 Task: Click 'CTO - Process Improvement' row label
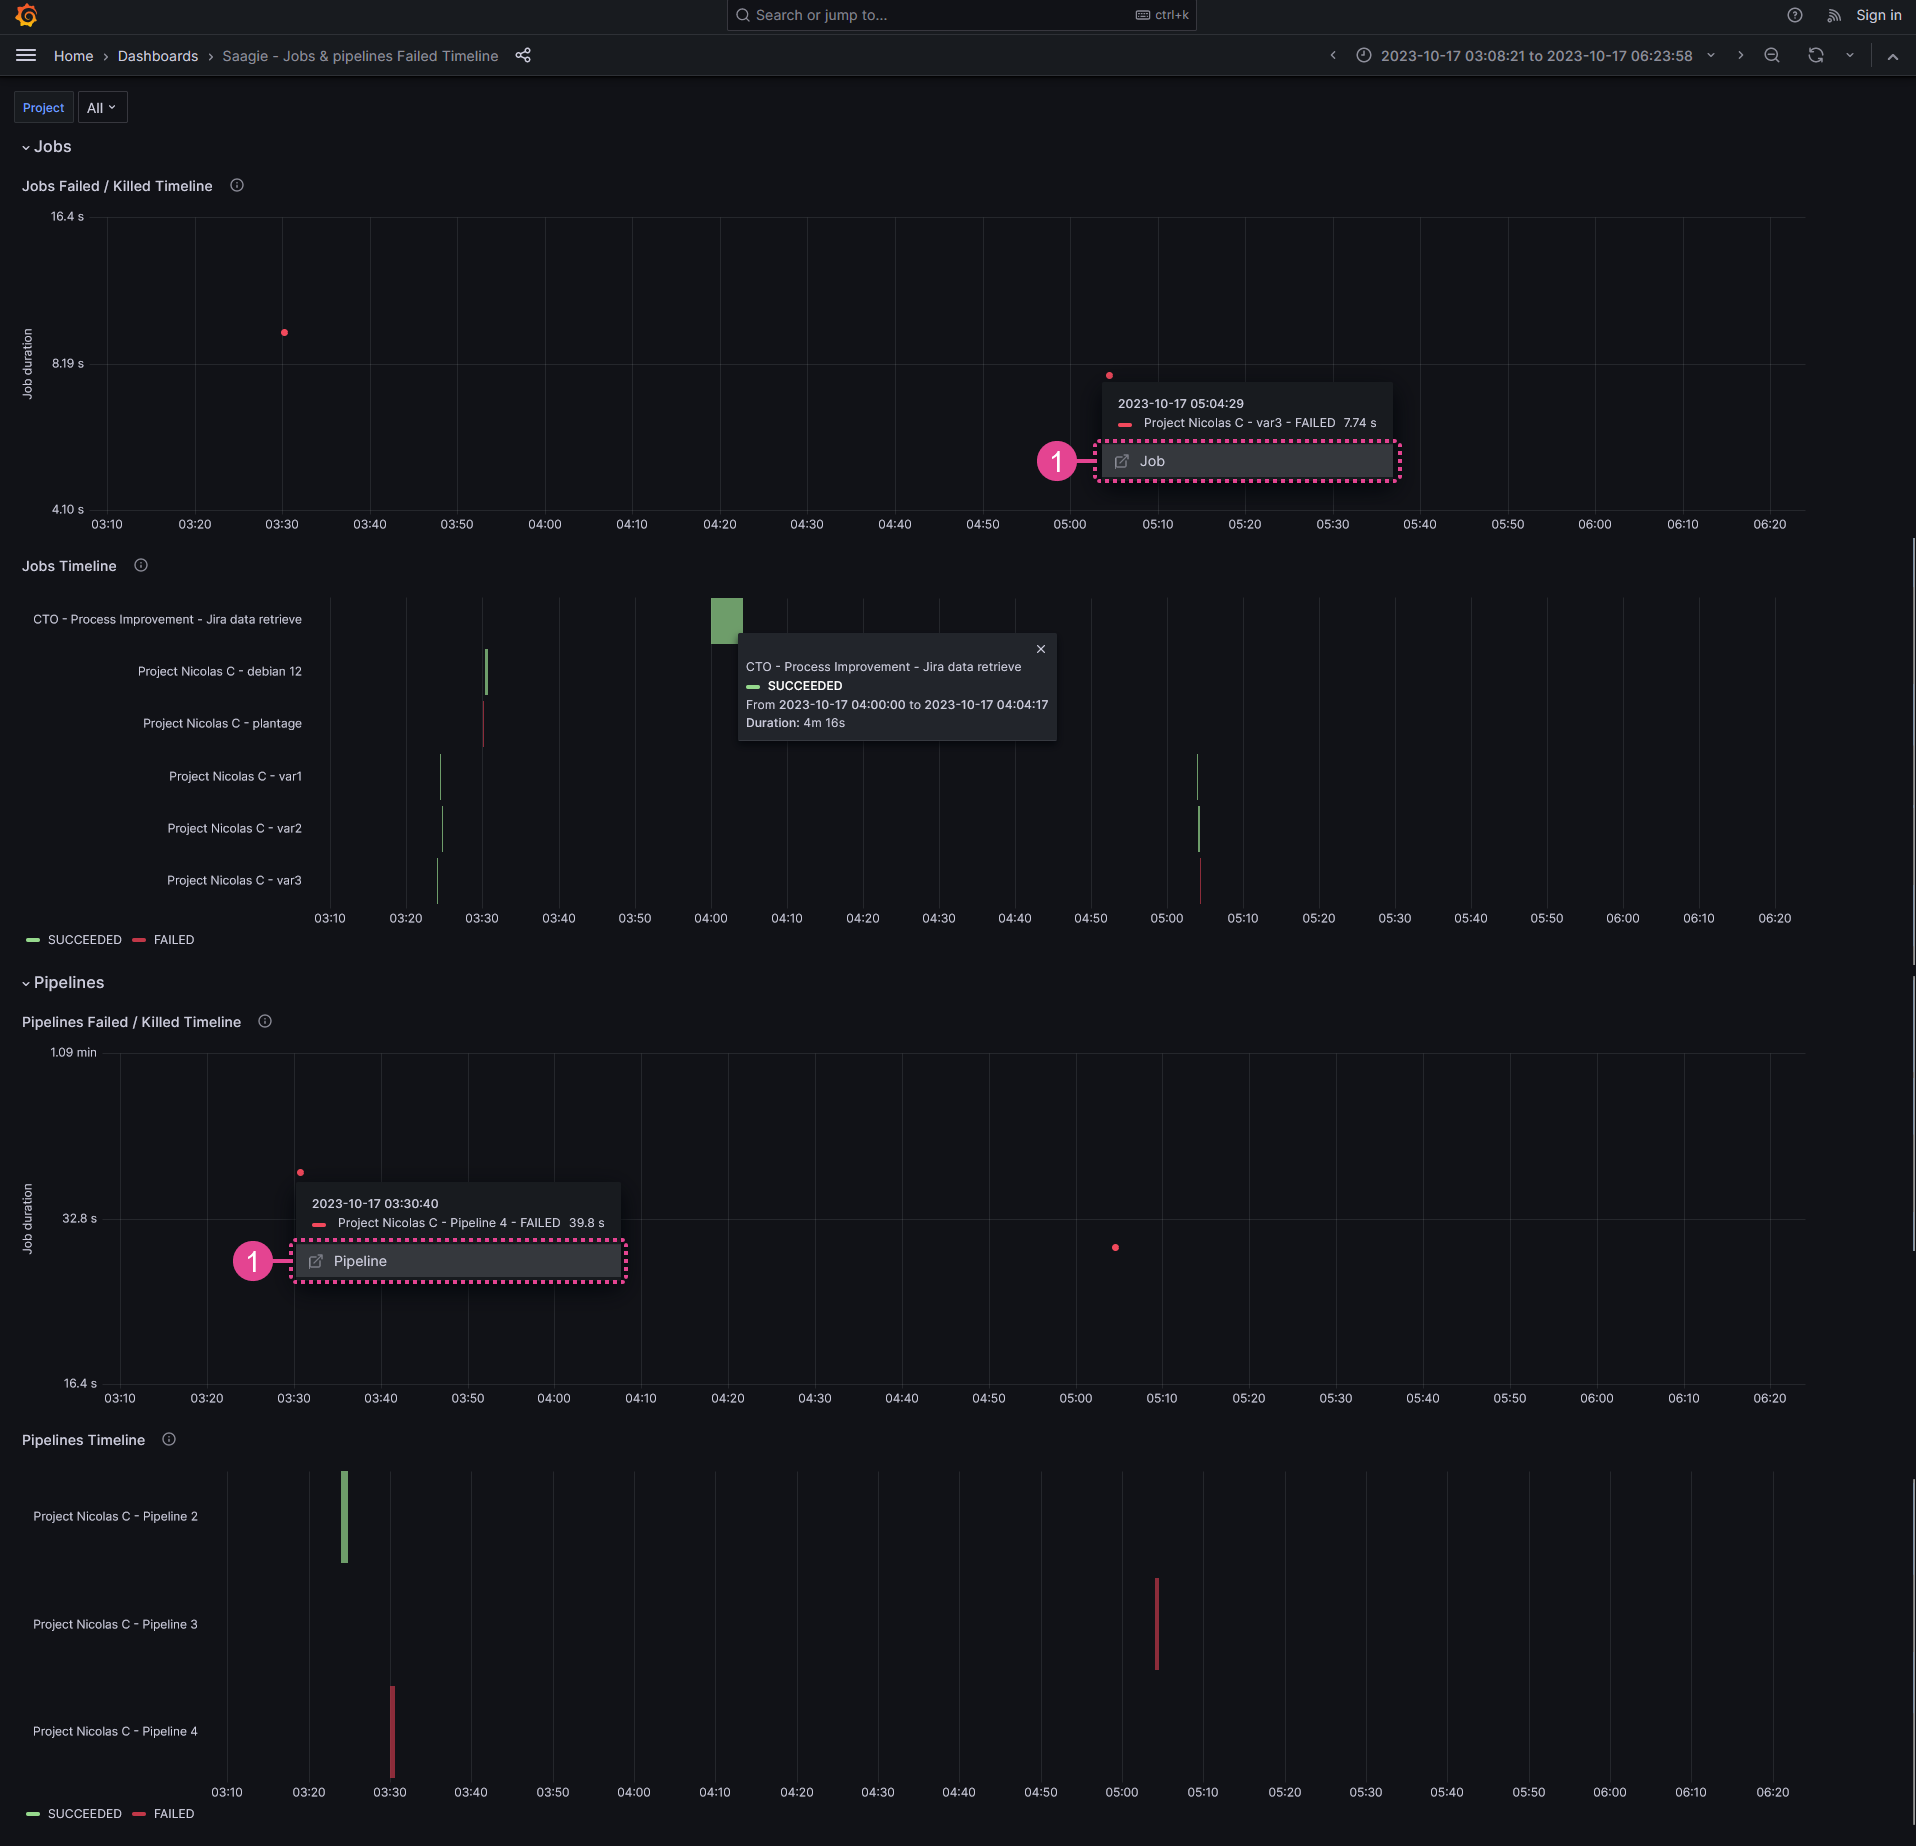[x=167, y=619]
